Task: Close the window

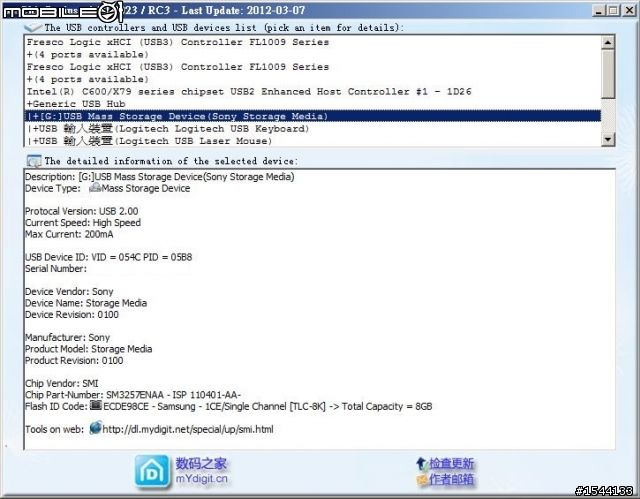Action: (629, 11)
